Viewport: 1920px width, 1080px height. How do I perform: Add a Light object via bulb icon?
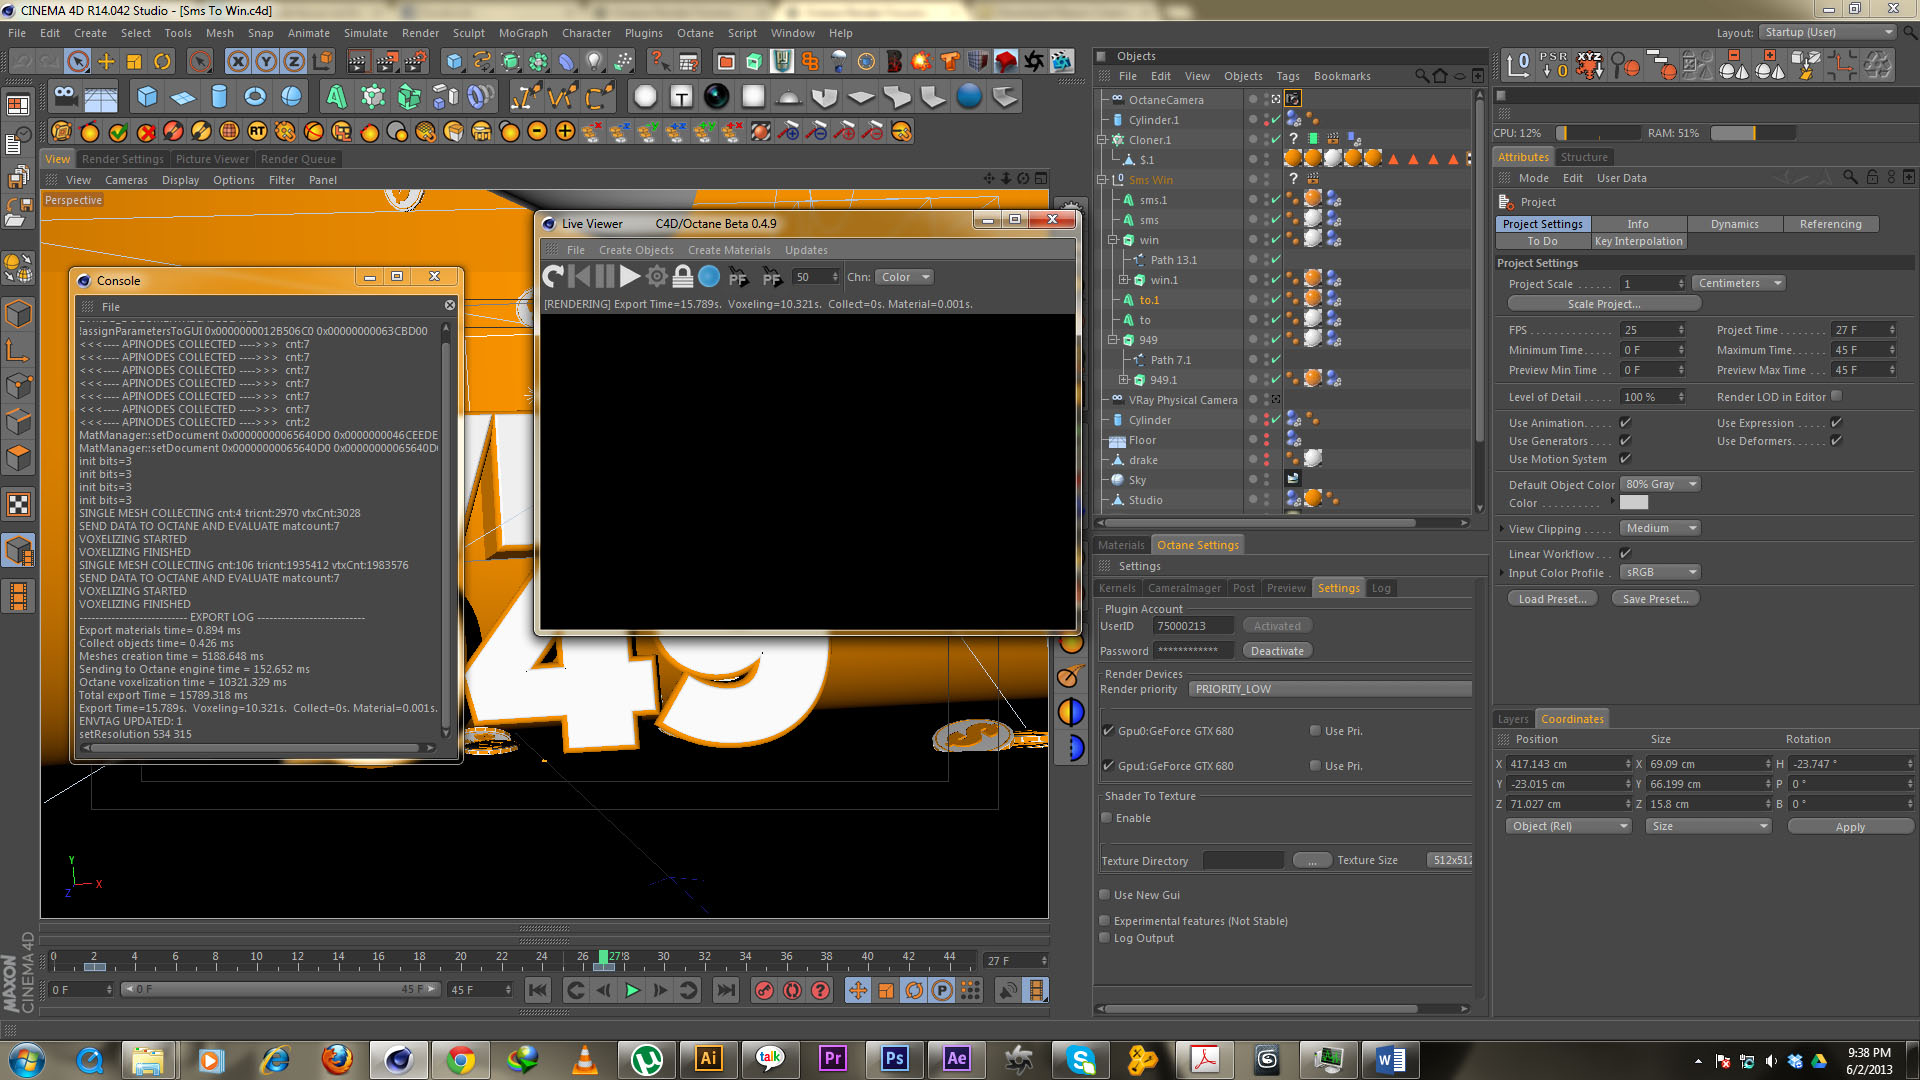pyautogui.click(x=595, y=62)
